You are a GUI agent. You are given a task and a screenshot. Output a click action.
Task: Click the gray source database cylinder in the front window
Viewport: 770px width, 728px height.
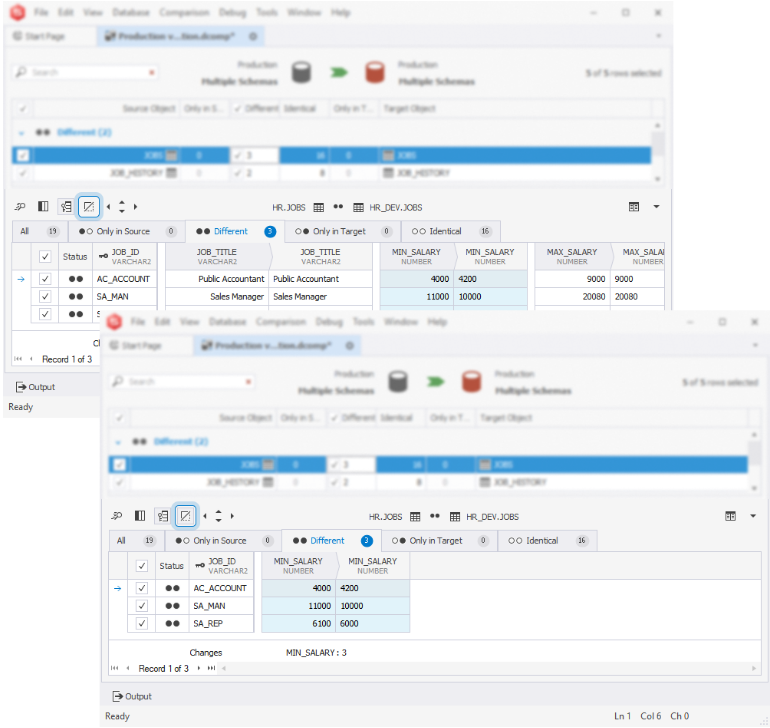tap(398, 382)
